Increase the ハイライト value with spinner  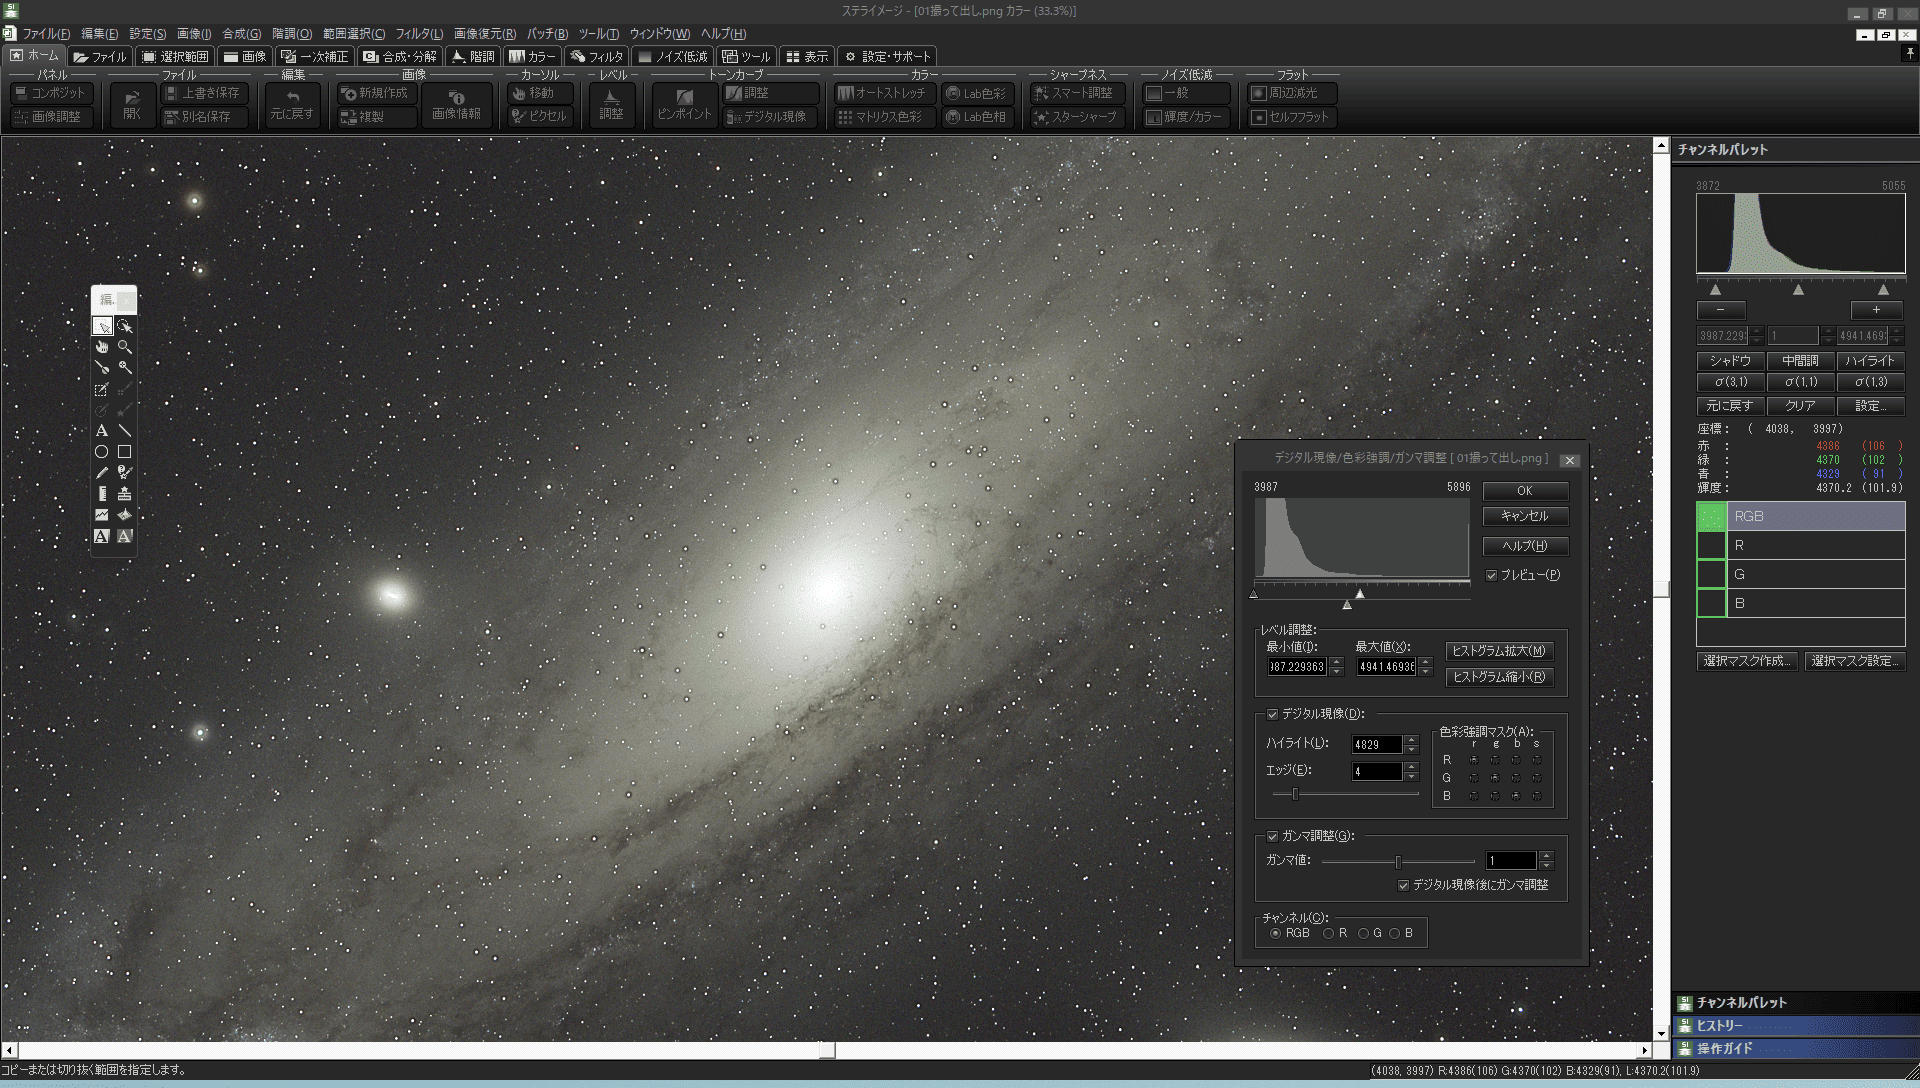point(1411,740)
